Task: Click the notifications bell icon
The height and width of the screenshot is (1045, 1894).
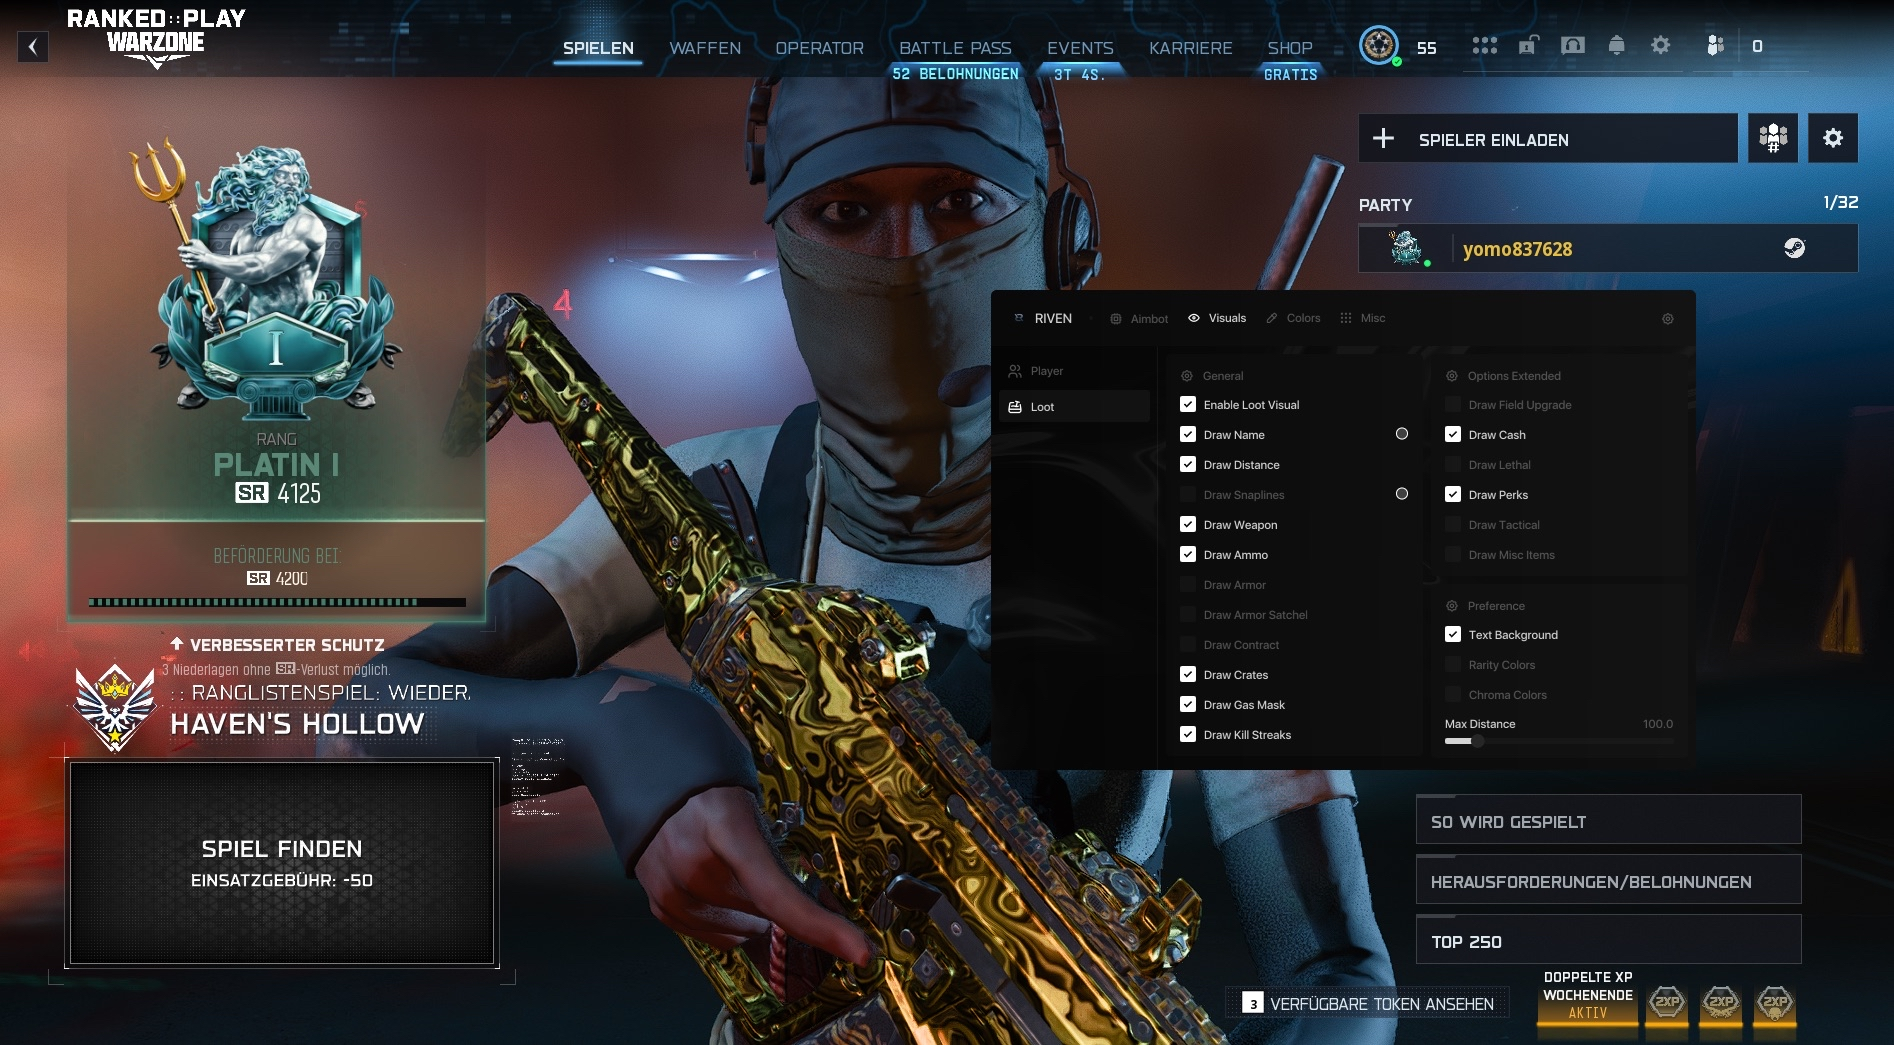Action: tap(1616, 46)
